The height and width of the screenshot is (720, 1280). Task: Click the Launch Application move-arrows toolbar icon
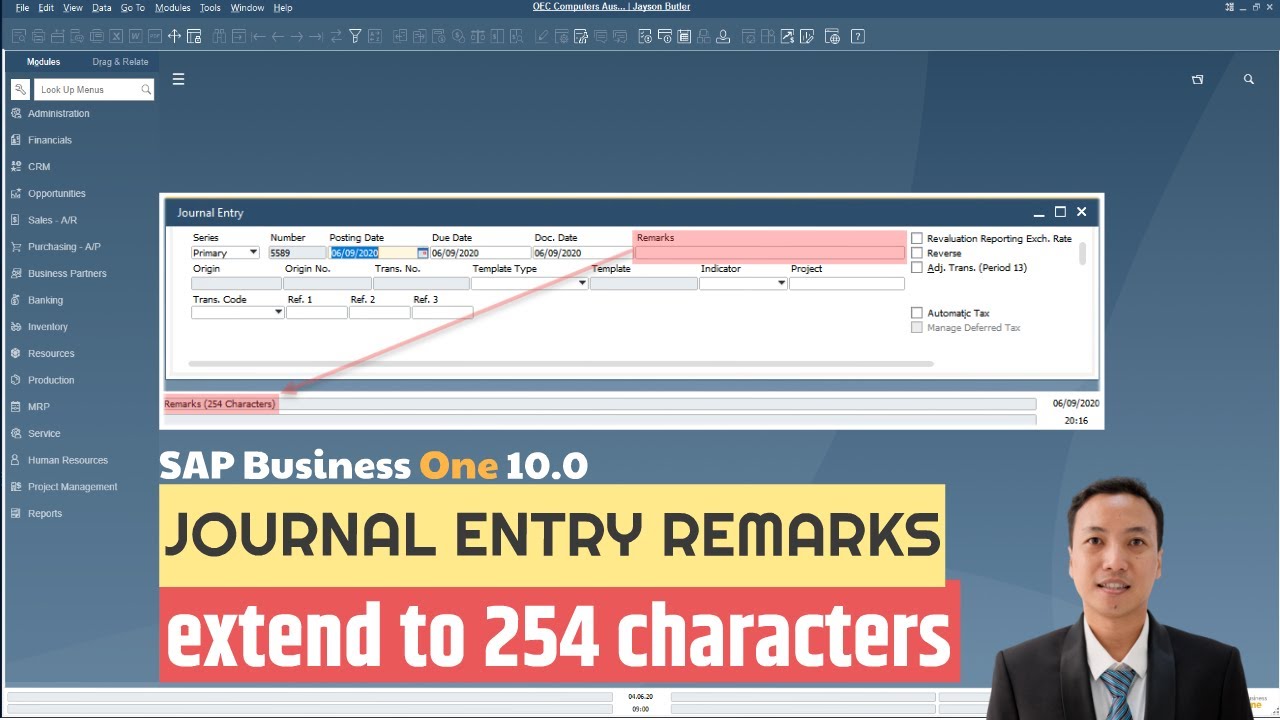pyautogui.click(x=174, y=37)
